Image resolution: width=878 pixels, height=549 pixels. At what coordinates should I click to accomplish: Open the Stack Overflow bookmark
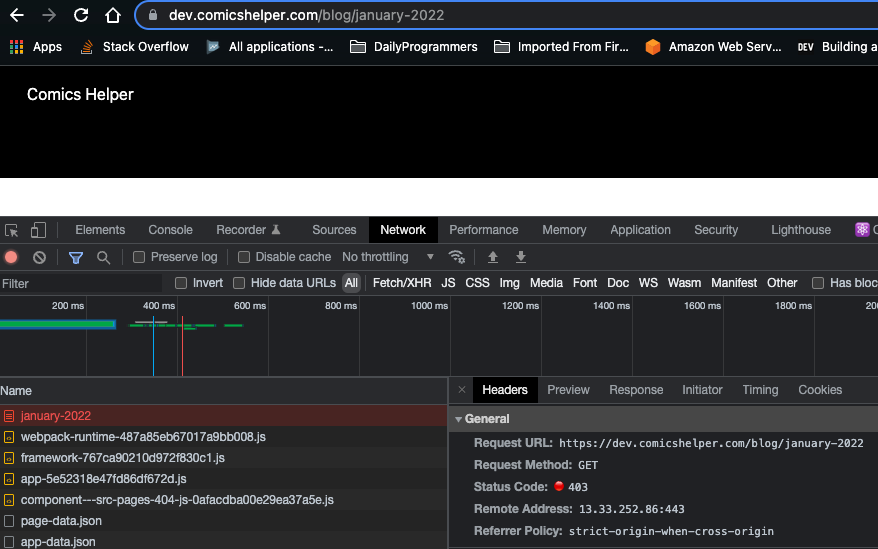[134, 47]
